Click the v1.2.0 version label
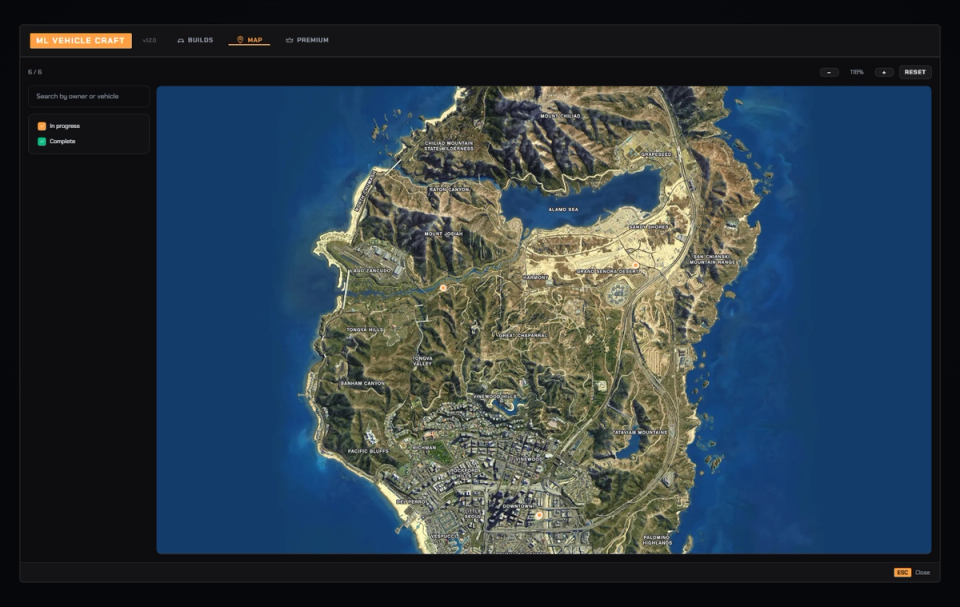The image size is (960, 607). click(149, 40)
